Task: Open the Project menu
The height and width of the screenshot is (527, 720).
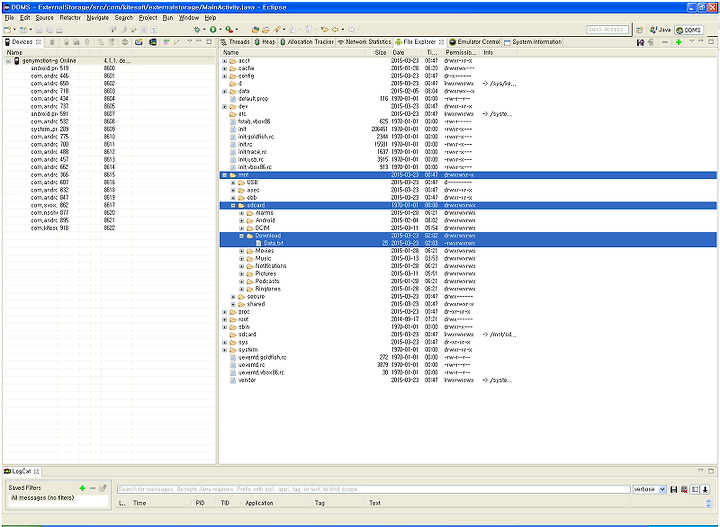Action: 148,17
